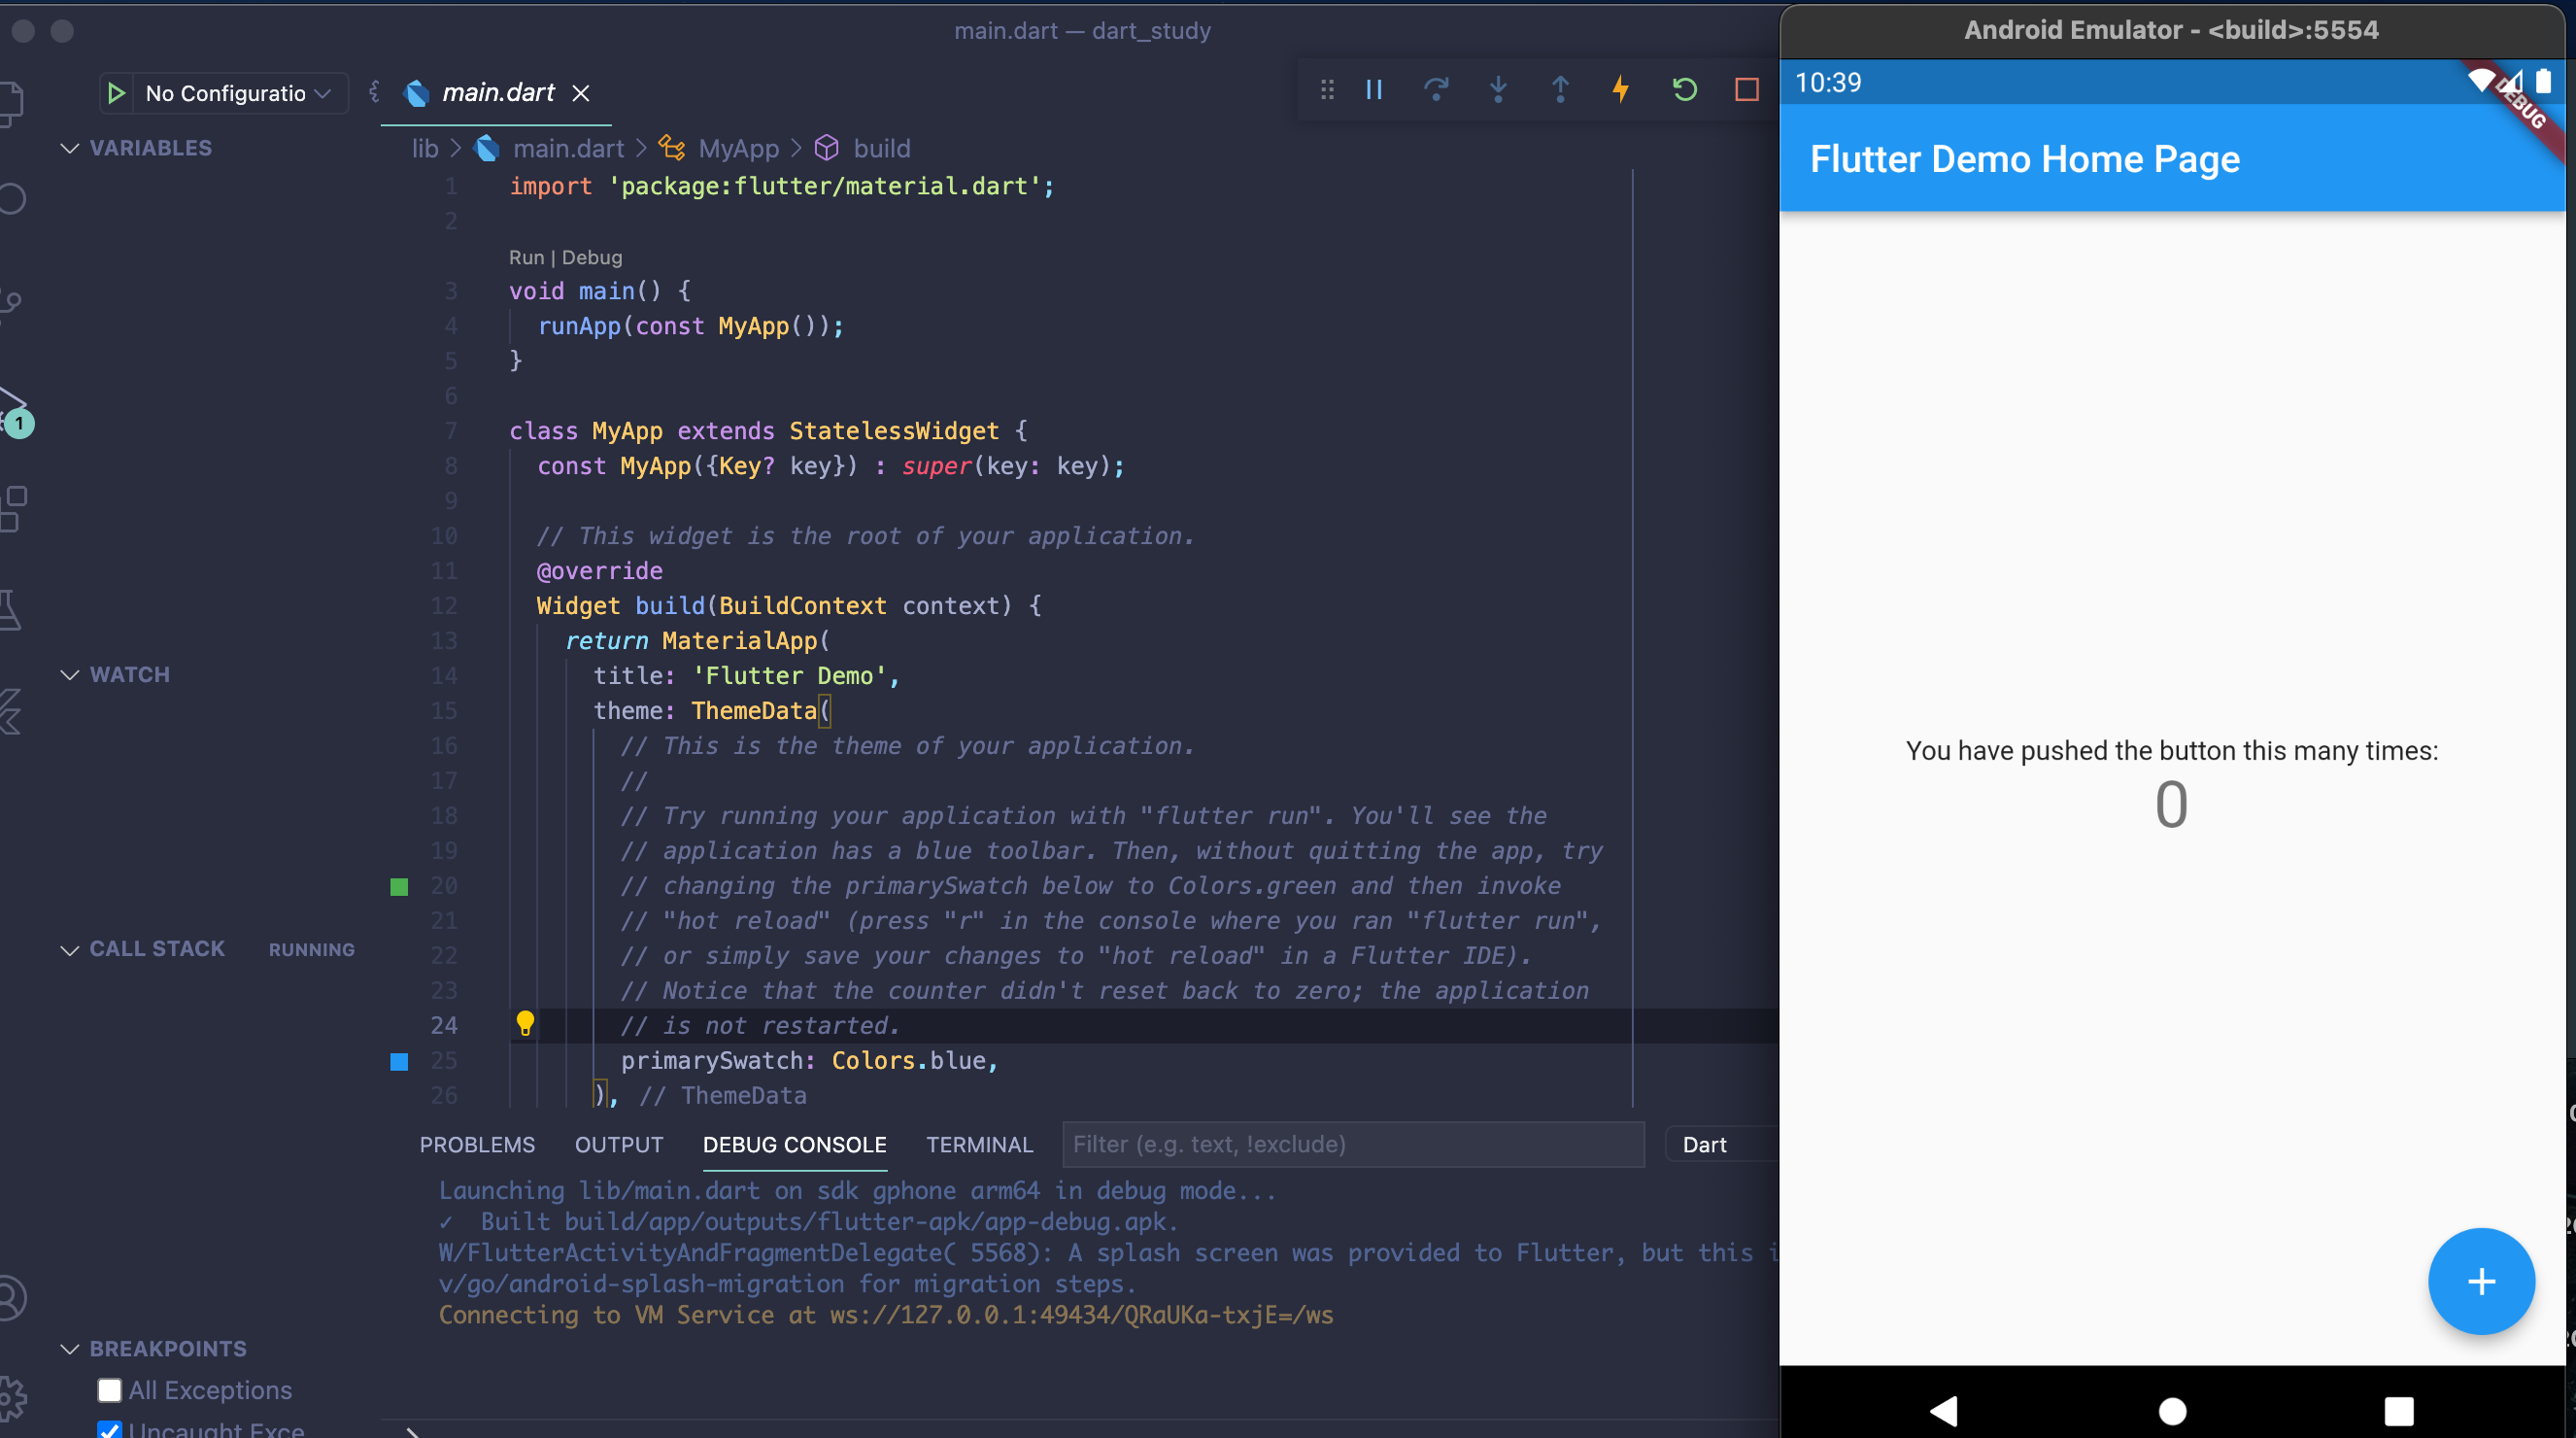The height and width of the screenshot is (1438, 2576).
Task: Open the No Configuration launch dropdown
Action: (238, 93)
